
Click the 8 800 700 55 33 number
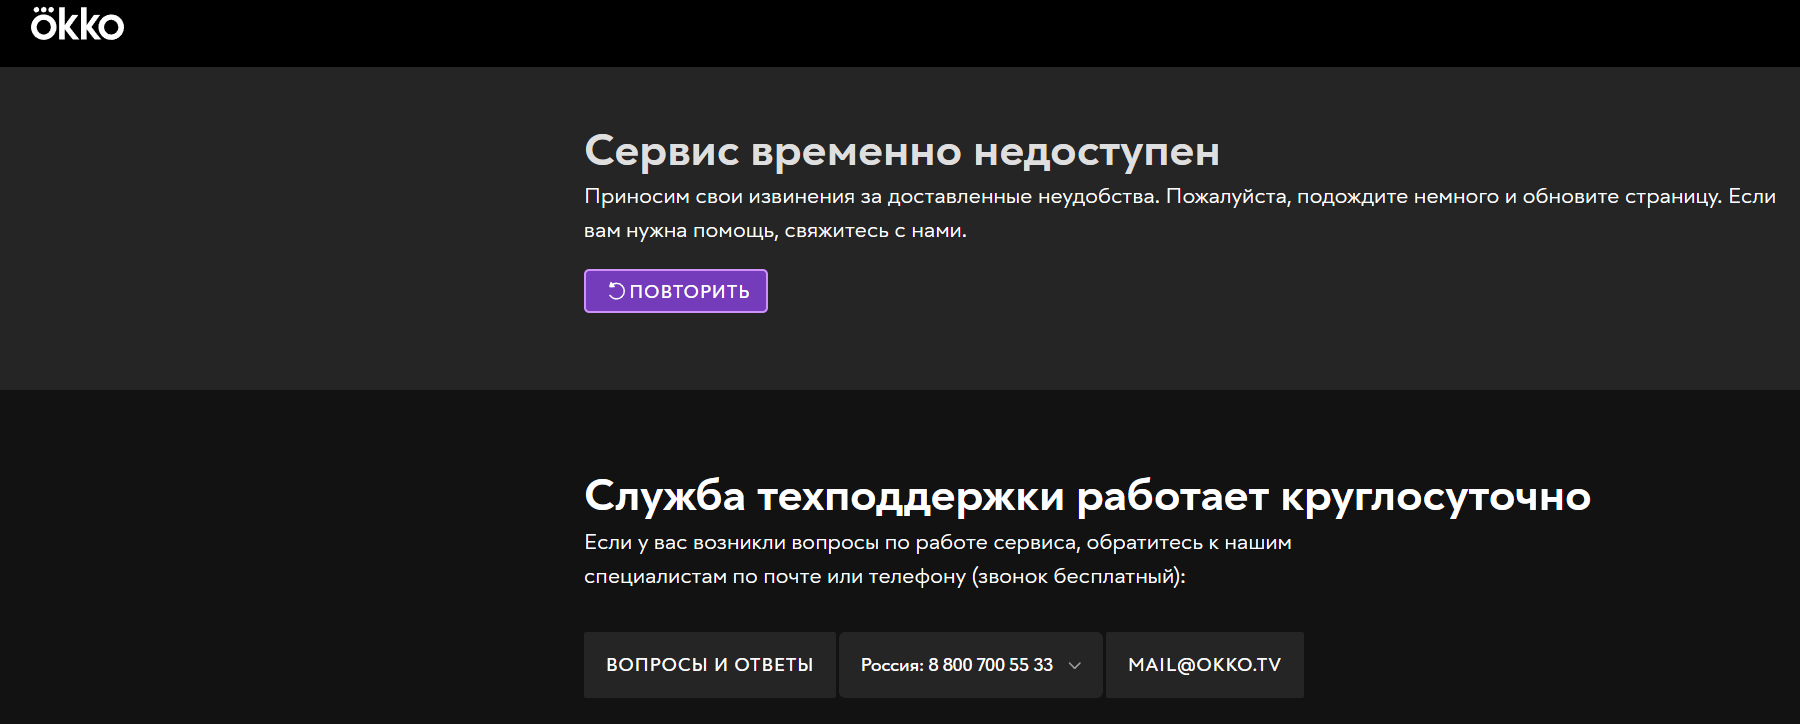point(990,665)
